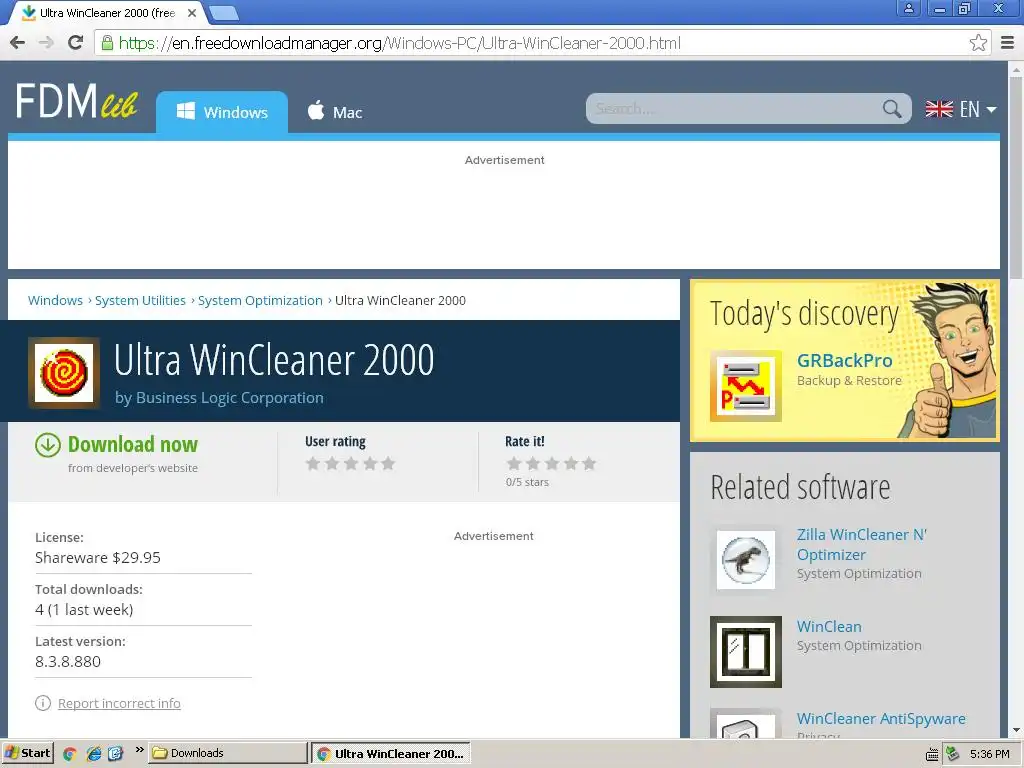Click the 4 (1 last week) downloads text
Viewport: 1024px width, 768px height.
[x=84, y=610]
